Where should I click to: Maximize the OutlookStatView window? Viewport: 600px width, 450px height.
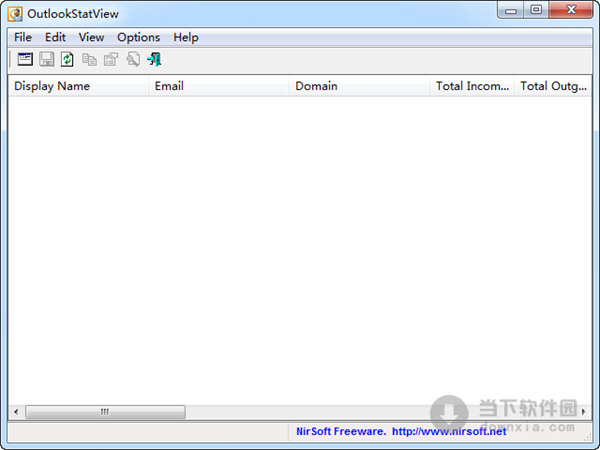point(536,10)
